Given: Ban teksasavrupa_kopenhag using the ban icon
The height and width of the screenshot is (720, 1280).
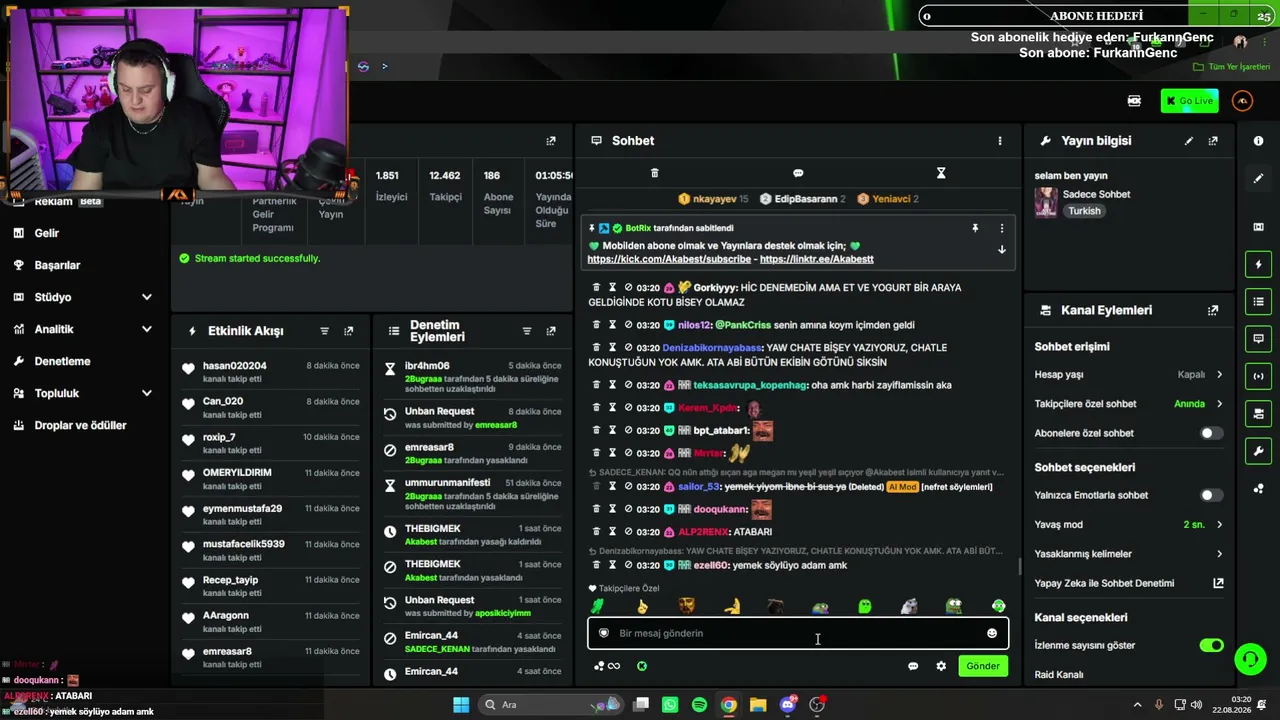Looking at the screenshot, I should click(x=629, y=385).
